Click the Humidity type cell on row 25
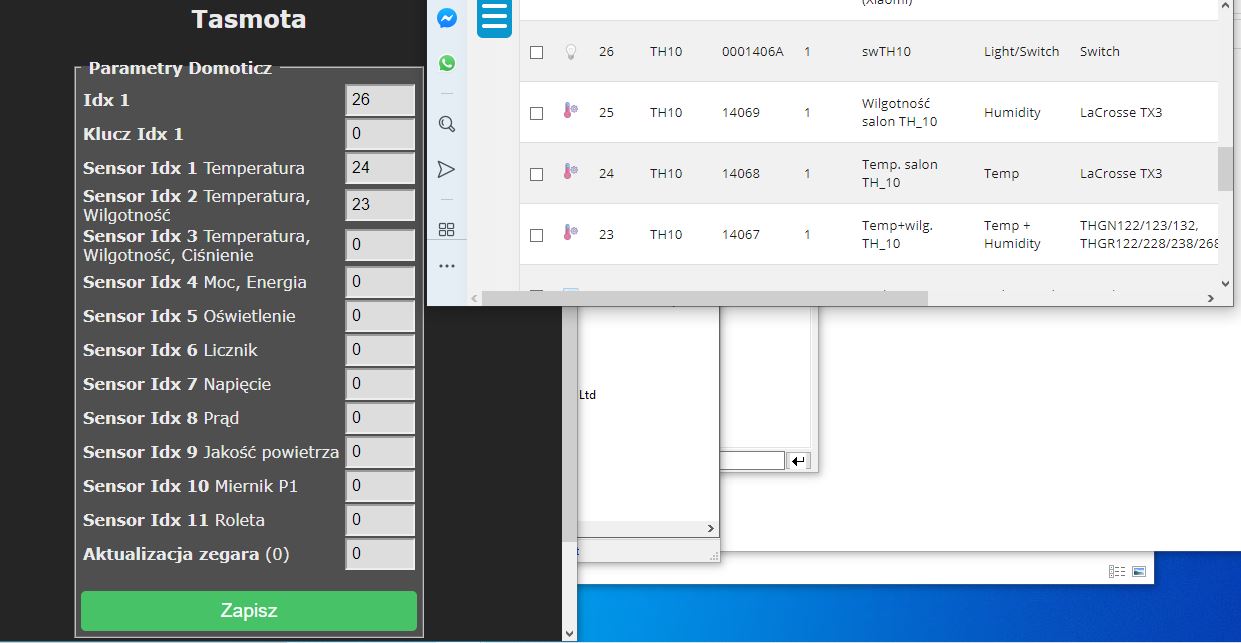The height and width of the screenshot is (643, 1241). (1012, 112)
